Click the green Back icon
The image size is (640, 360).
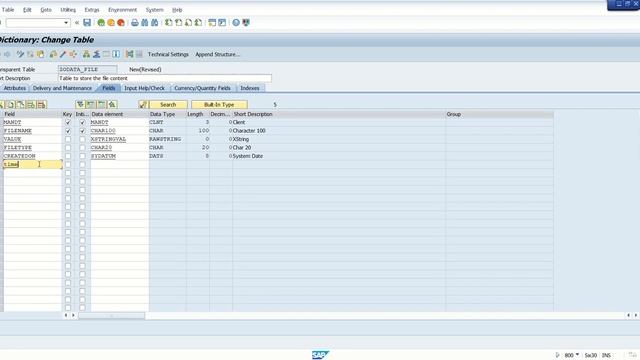click(x=101, y=23)
